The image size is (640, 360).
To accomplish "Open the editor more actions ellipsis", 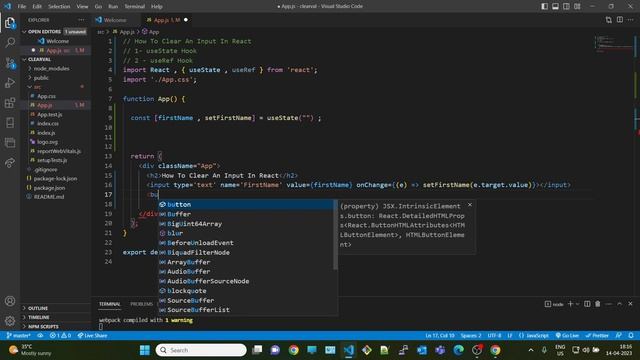I will click(631, 20).
